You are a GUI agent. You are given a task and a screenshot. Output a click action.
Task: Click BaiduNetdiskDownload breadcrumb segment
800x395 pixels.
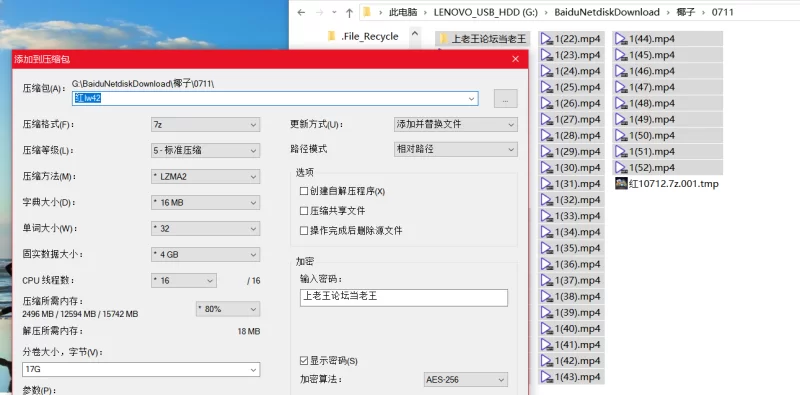[x=607, y=12]
